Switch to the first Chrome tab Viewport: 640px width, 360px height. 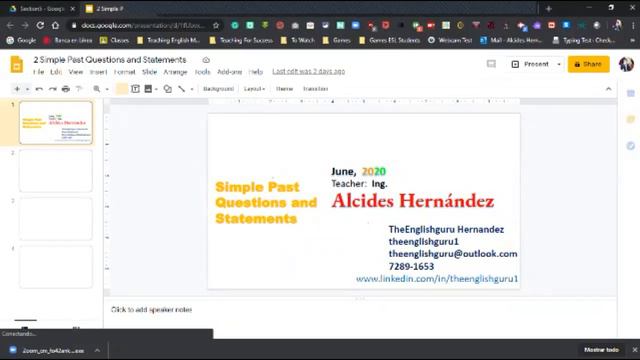pyautogui.click(x=41, y=9)
